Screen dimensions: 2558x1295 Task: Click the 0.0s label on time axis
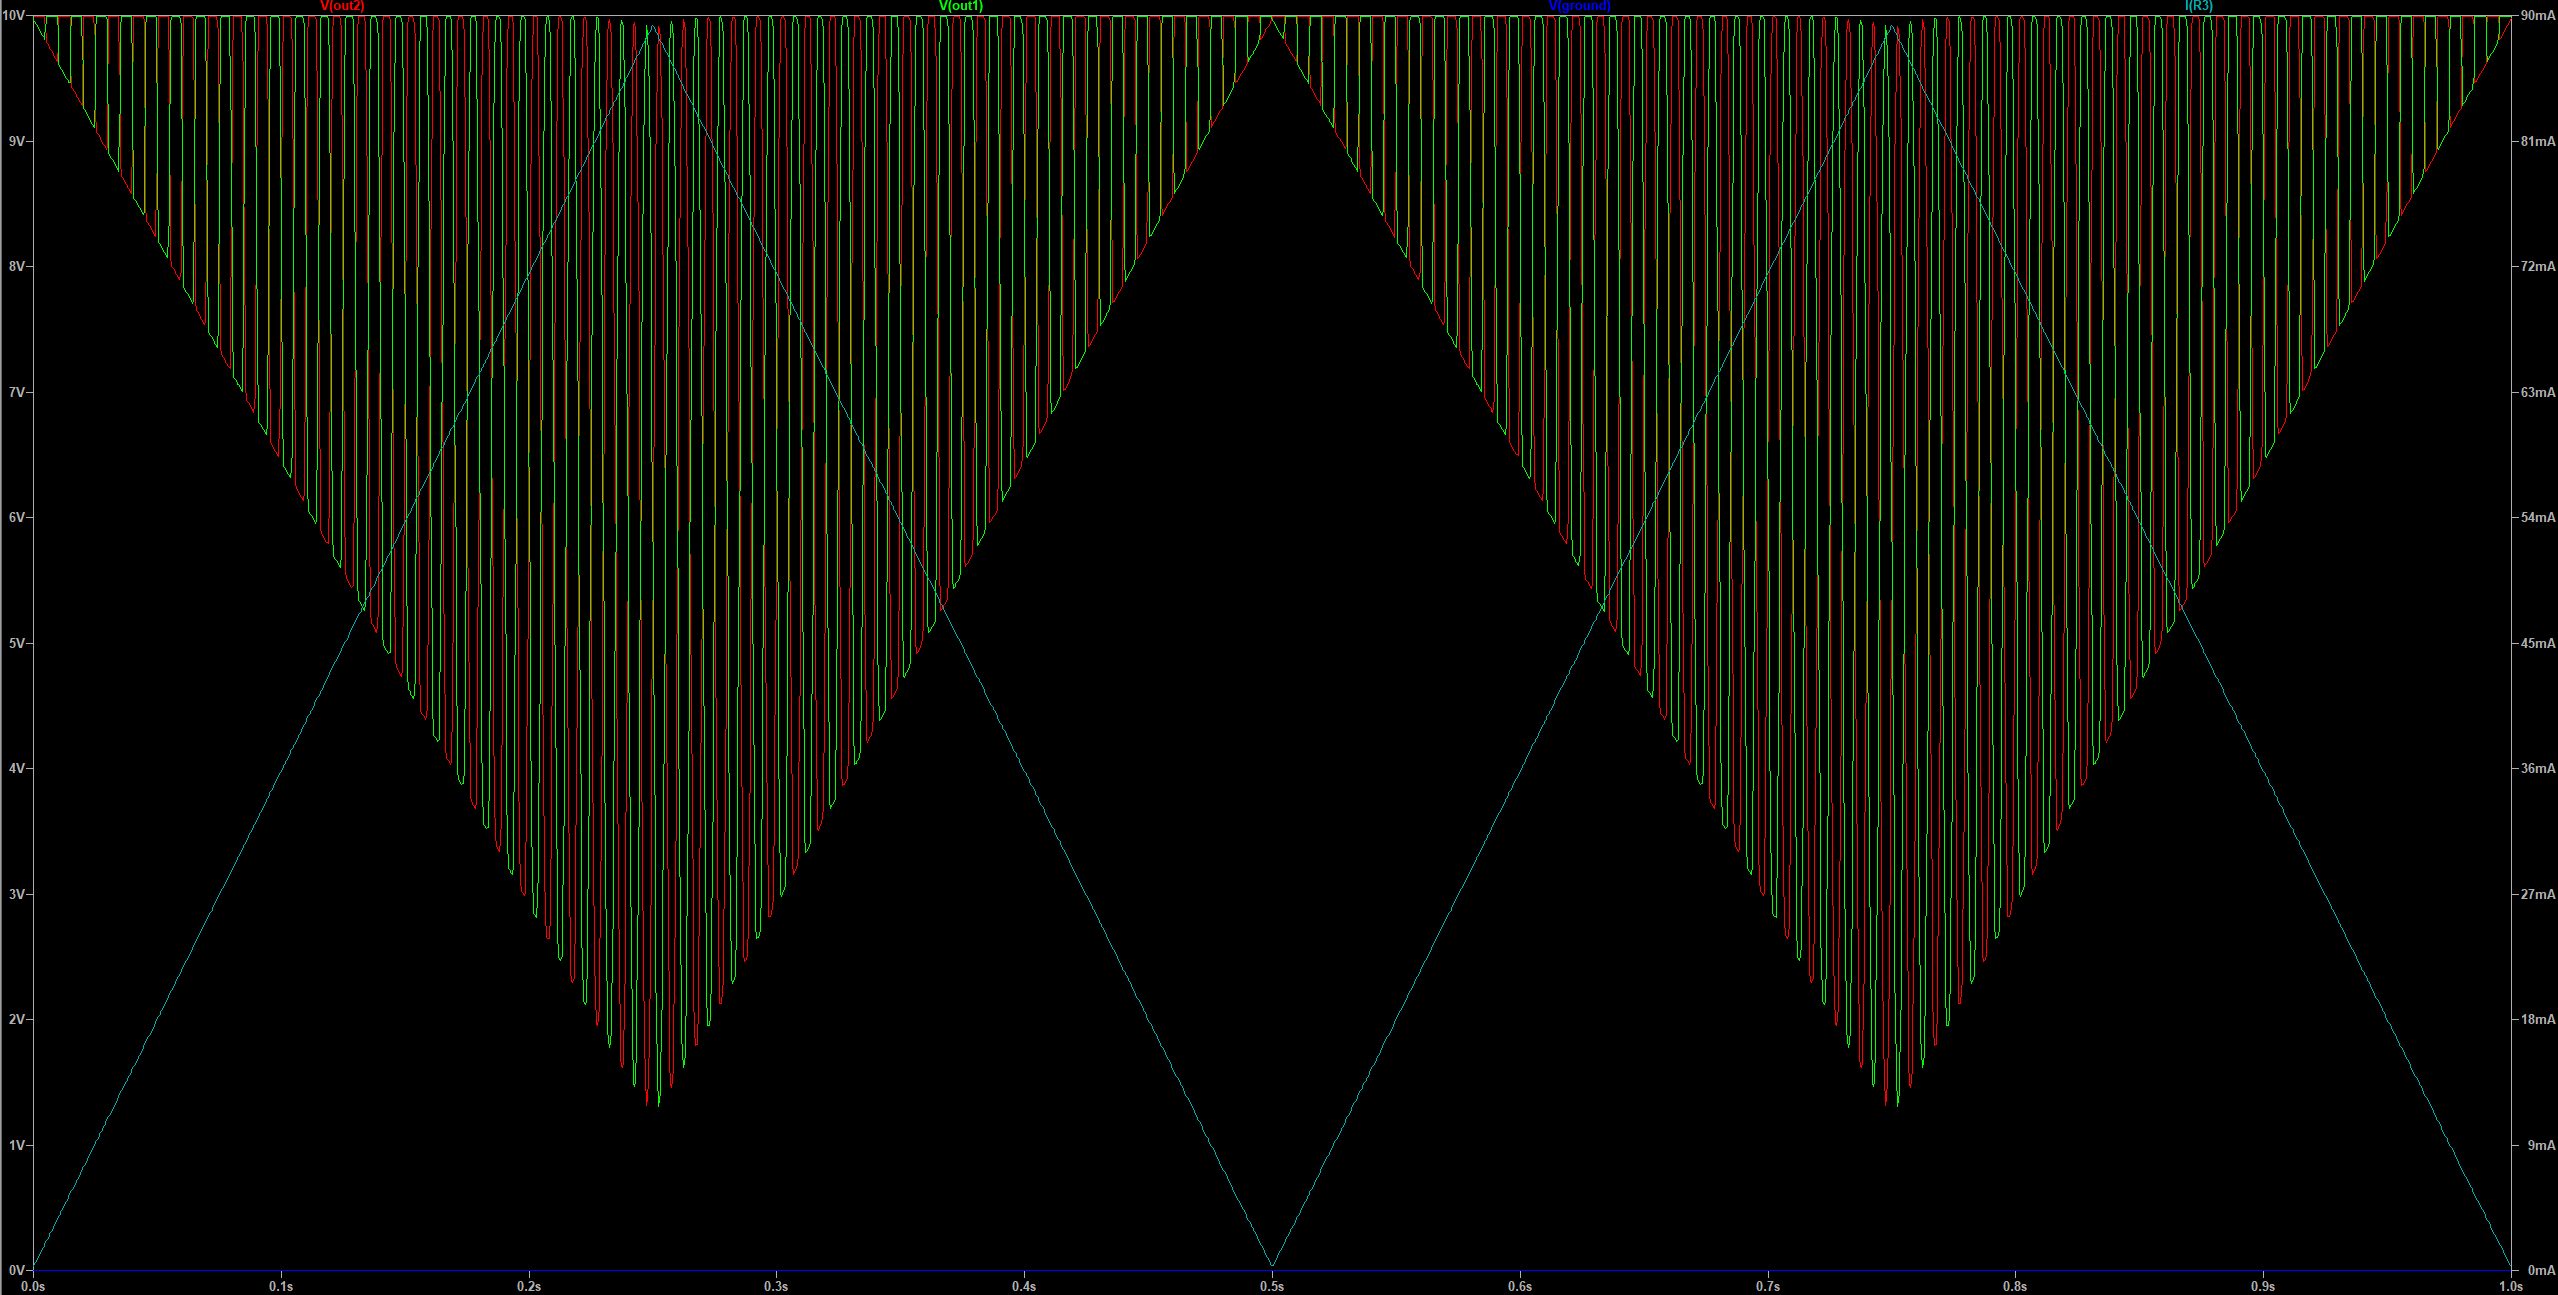[x=34, y=1286]
